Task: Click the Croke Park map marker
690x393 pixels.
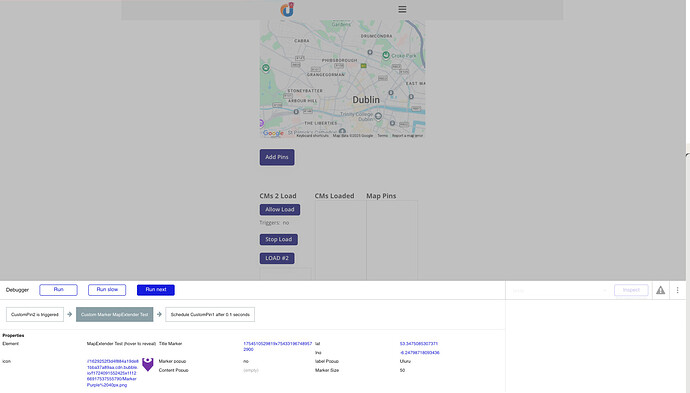Action: coord(386,55)
